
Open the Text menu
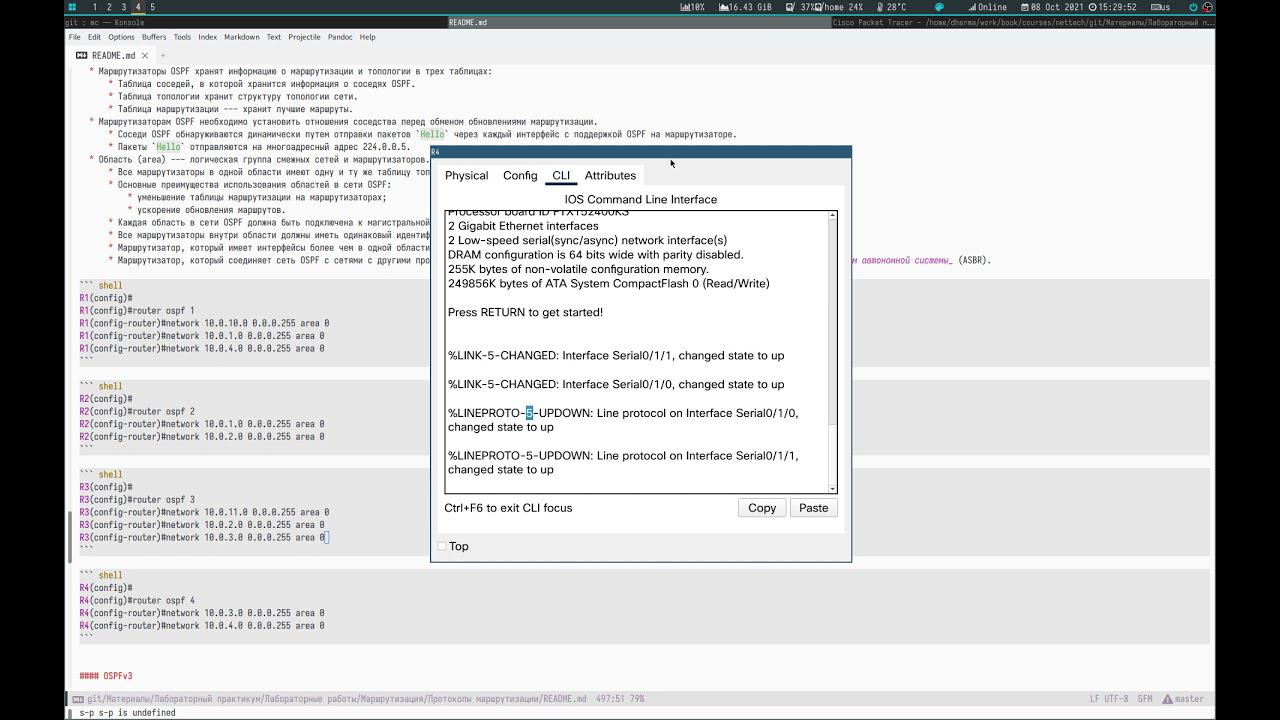[273, 37]
